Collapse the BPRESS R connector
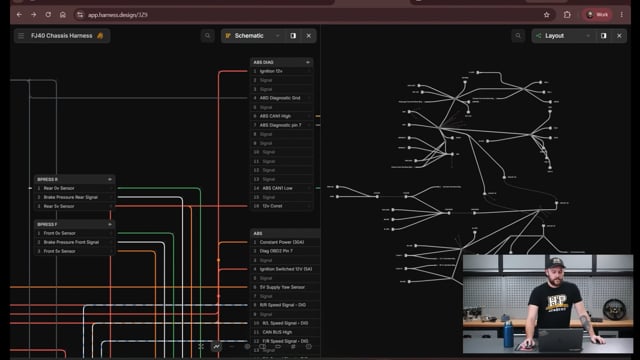 [110, 180]
